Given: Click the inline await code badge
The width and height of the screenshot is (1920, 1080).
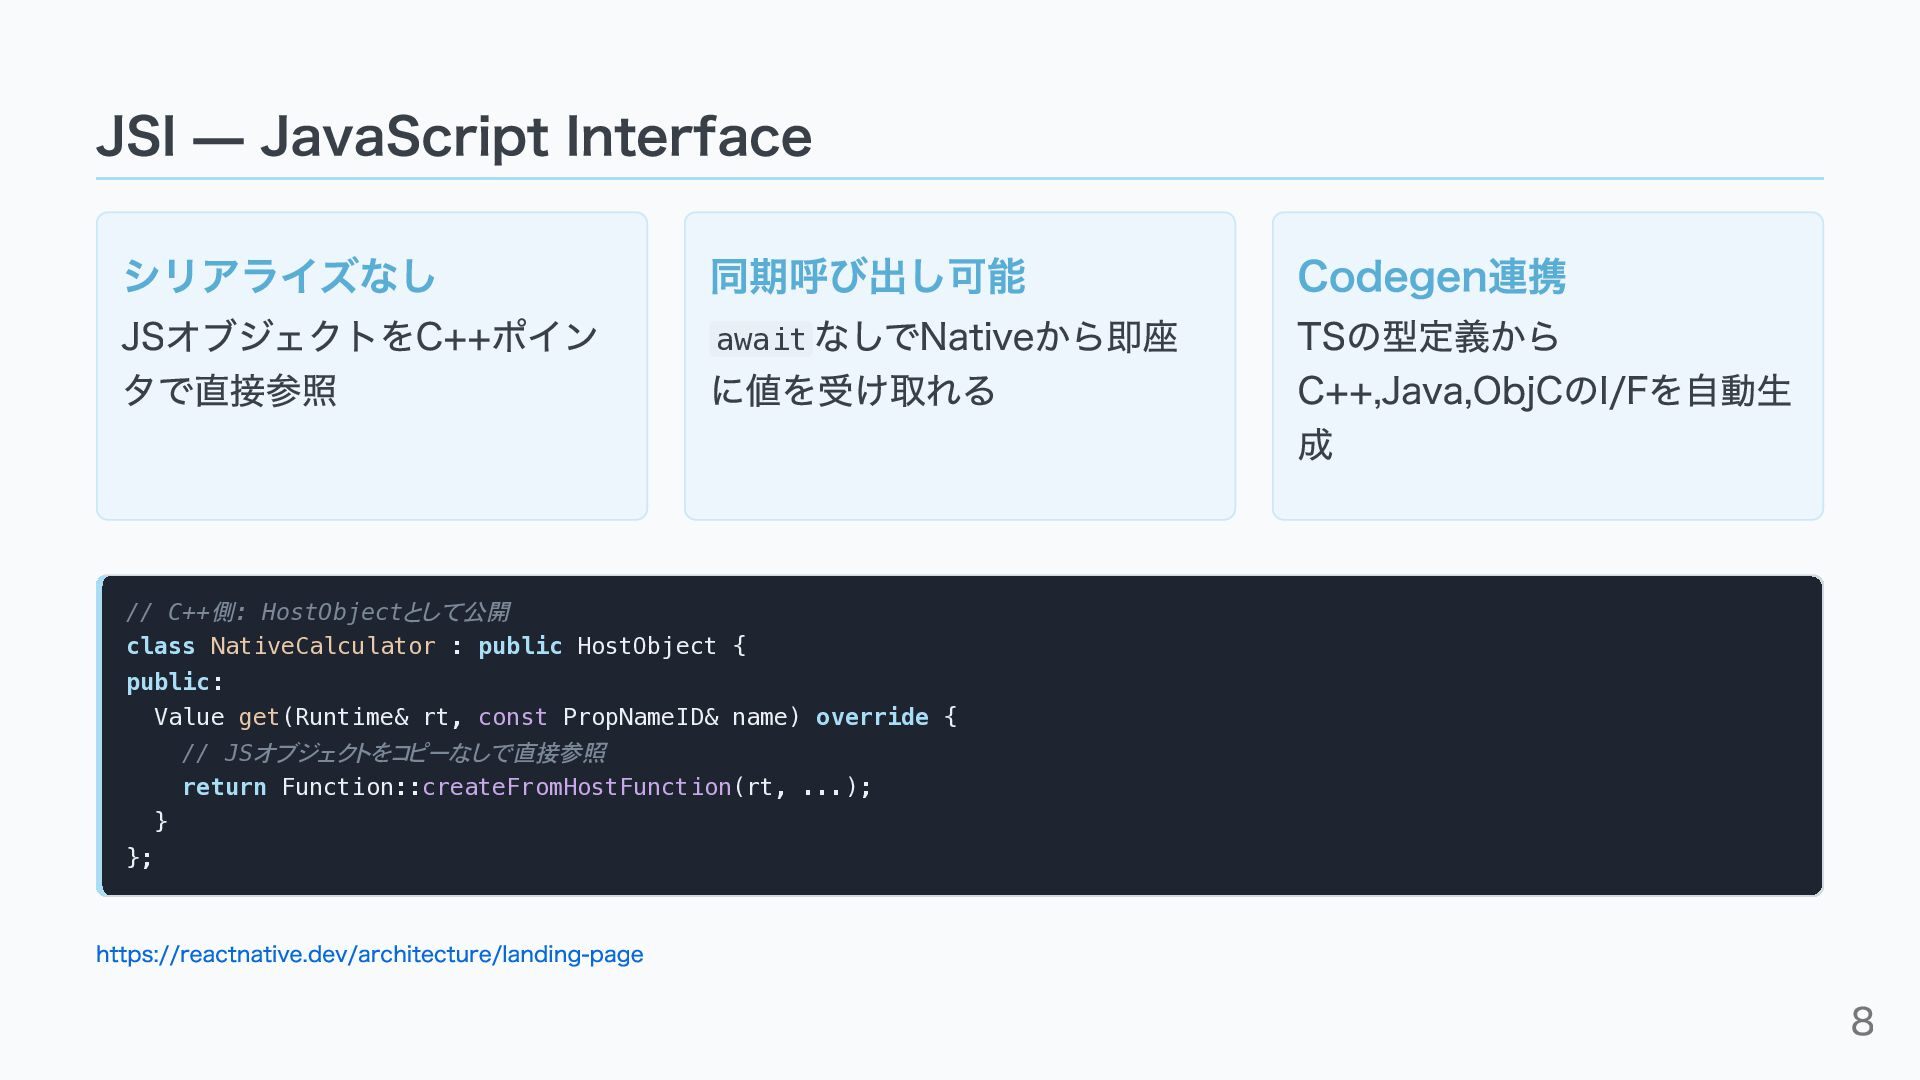Looking at the screenshot, I should [760, 339].
